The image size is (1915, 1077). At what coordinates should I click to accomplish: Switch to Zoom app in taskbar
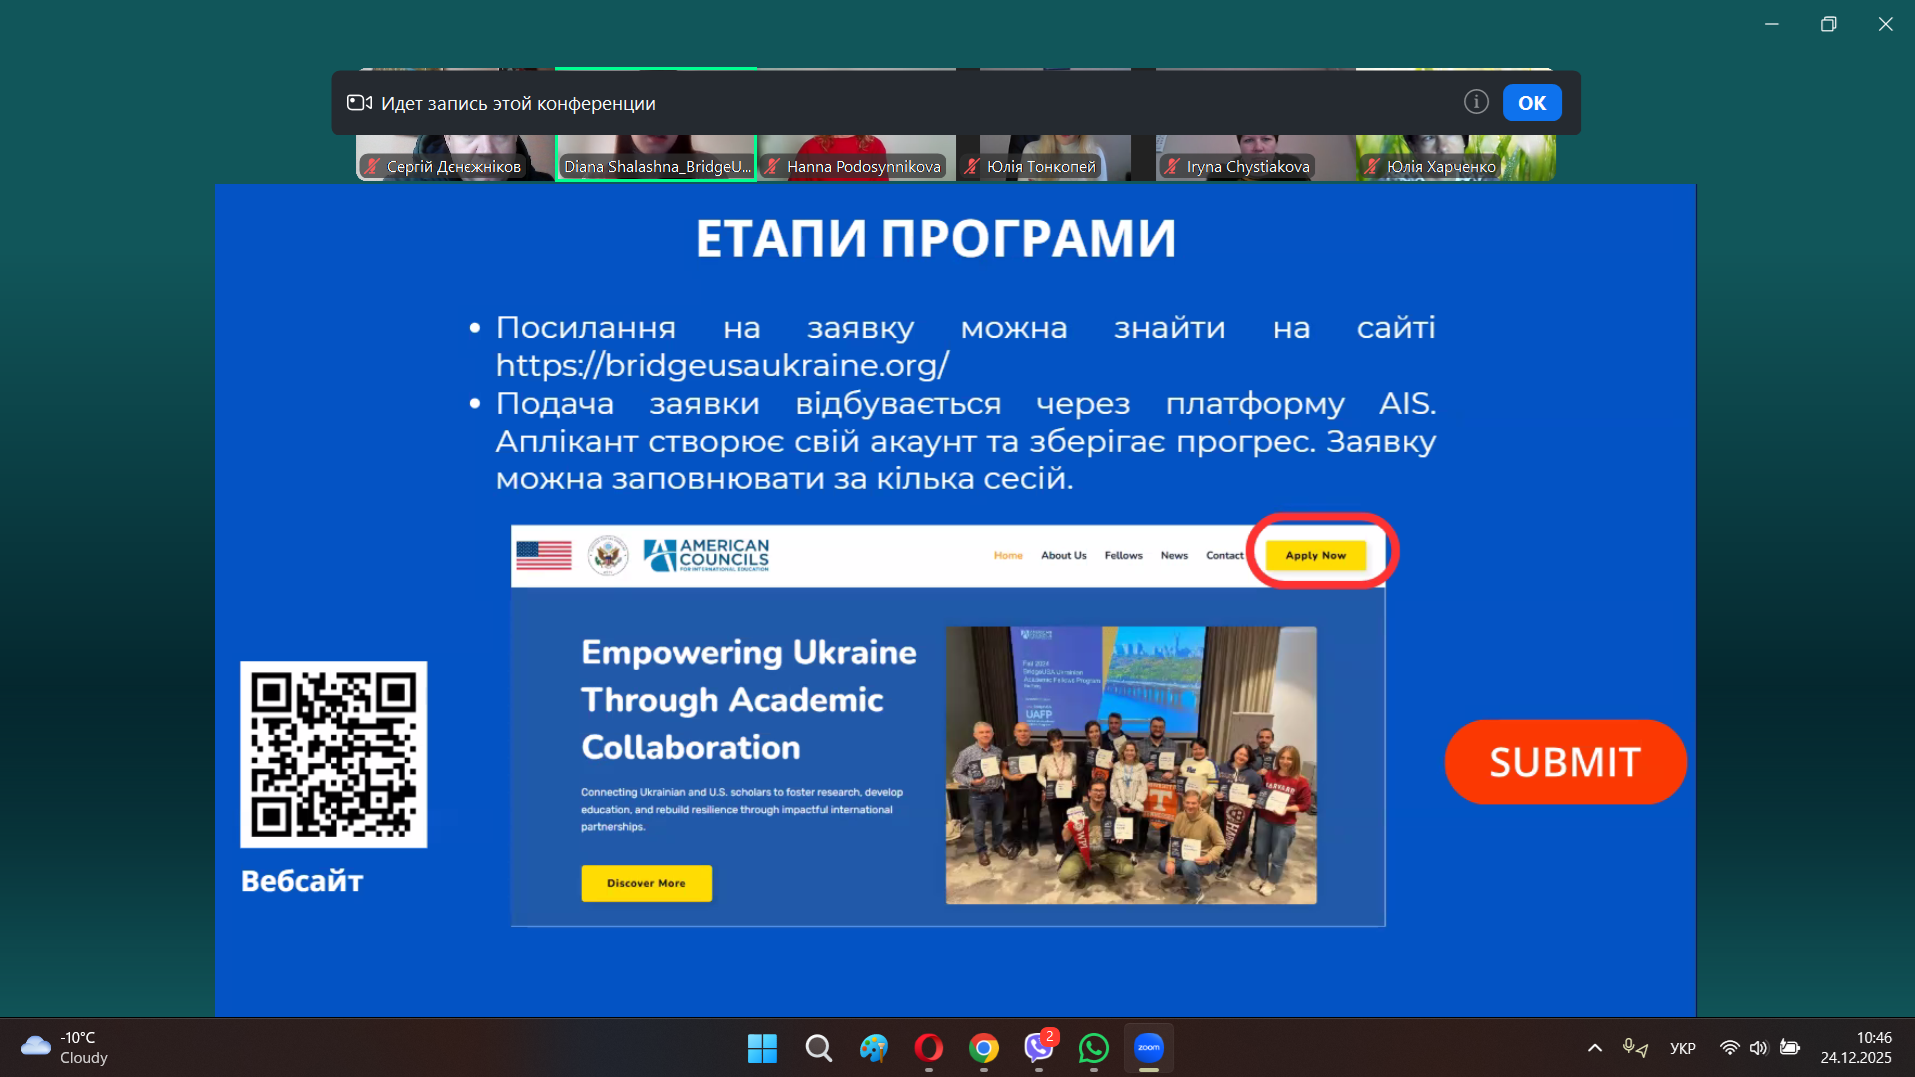tap(1149, 1048)
